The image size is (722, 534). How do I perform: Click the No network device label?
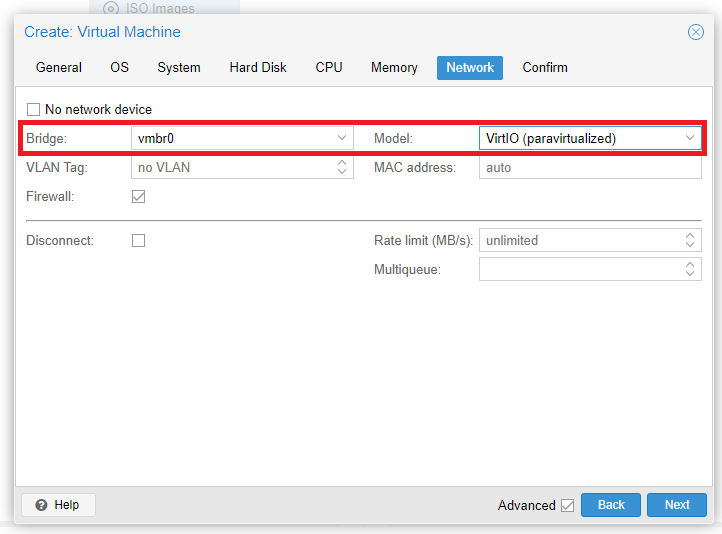pyautogui.click(x=98, y=110)
